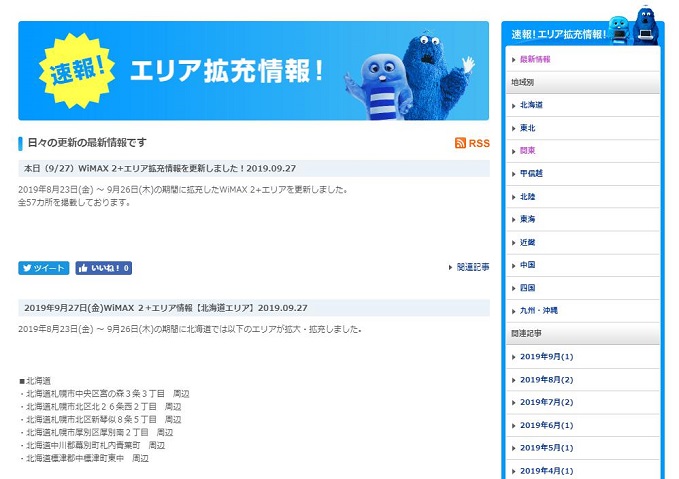Select the 甲信越 region link
The width and height of the screenshot is (679, 479).
click(x=531, y=174)
